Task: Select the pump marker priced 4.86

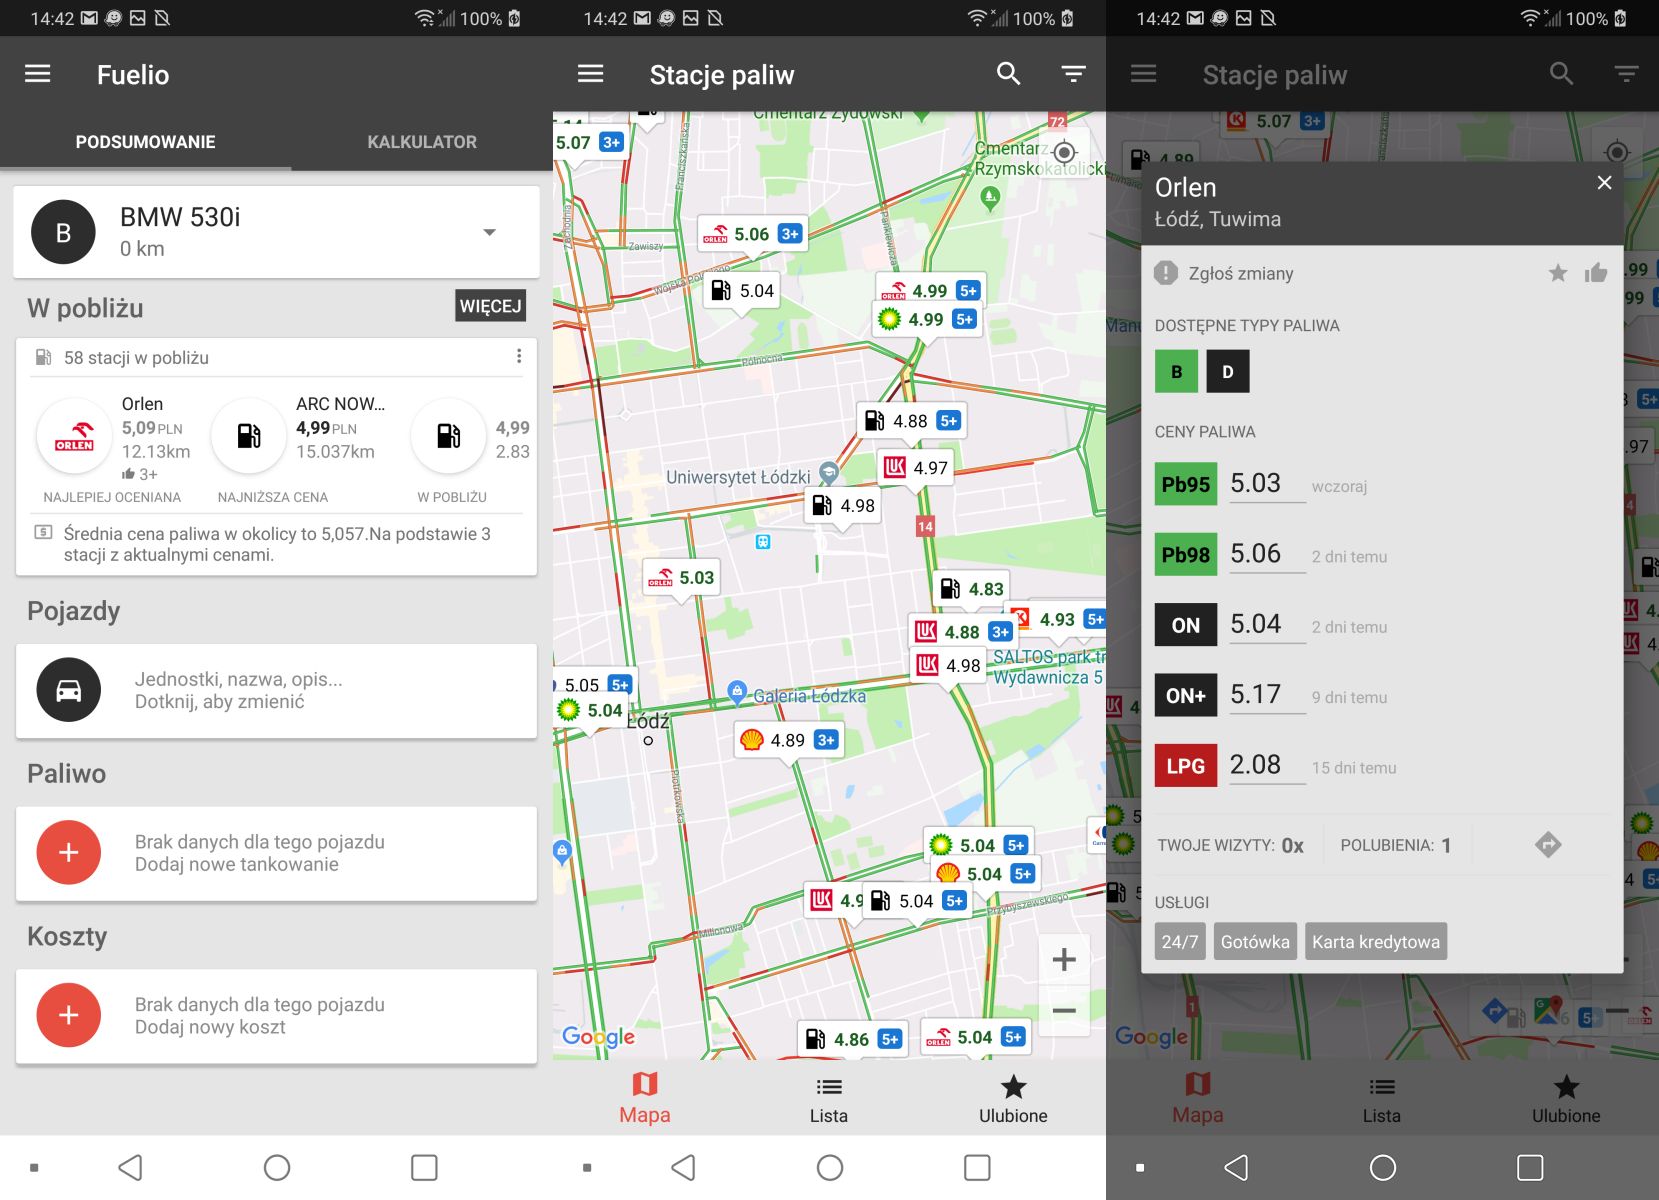Action: pyautogui.click(x=852, y=1039)
